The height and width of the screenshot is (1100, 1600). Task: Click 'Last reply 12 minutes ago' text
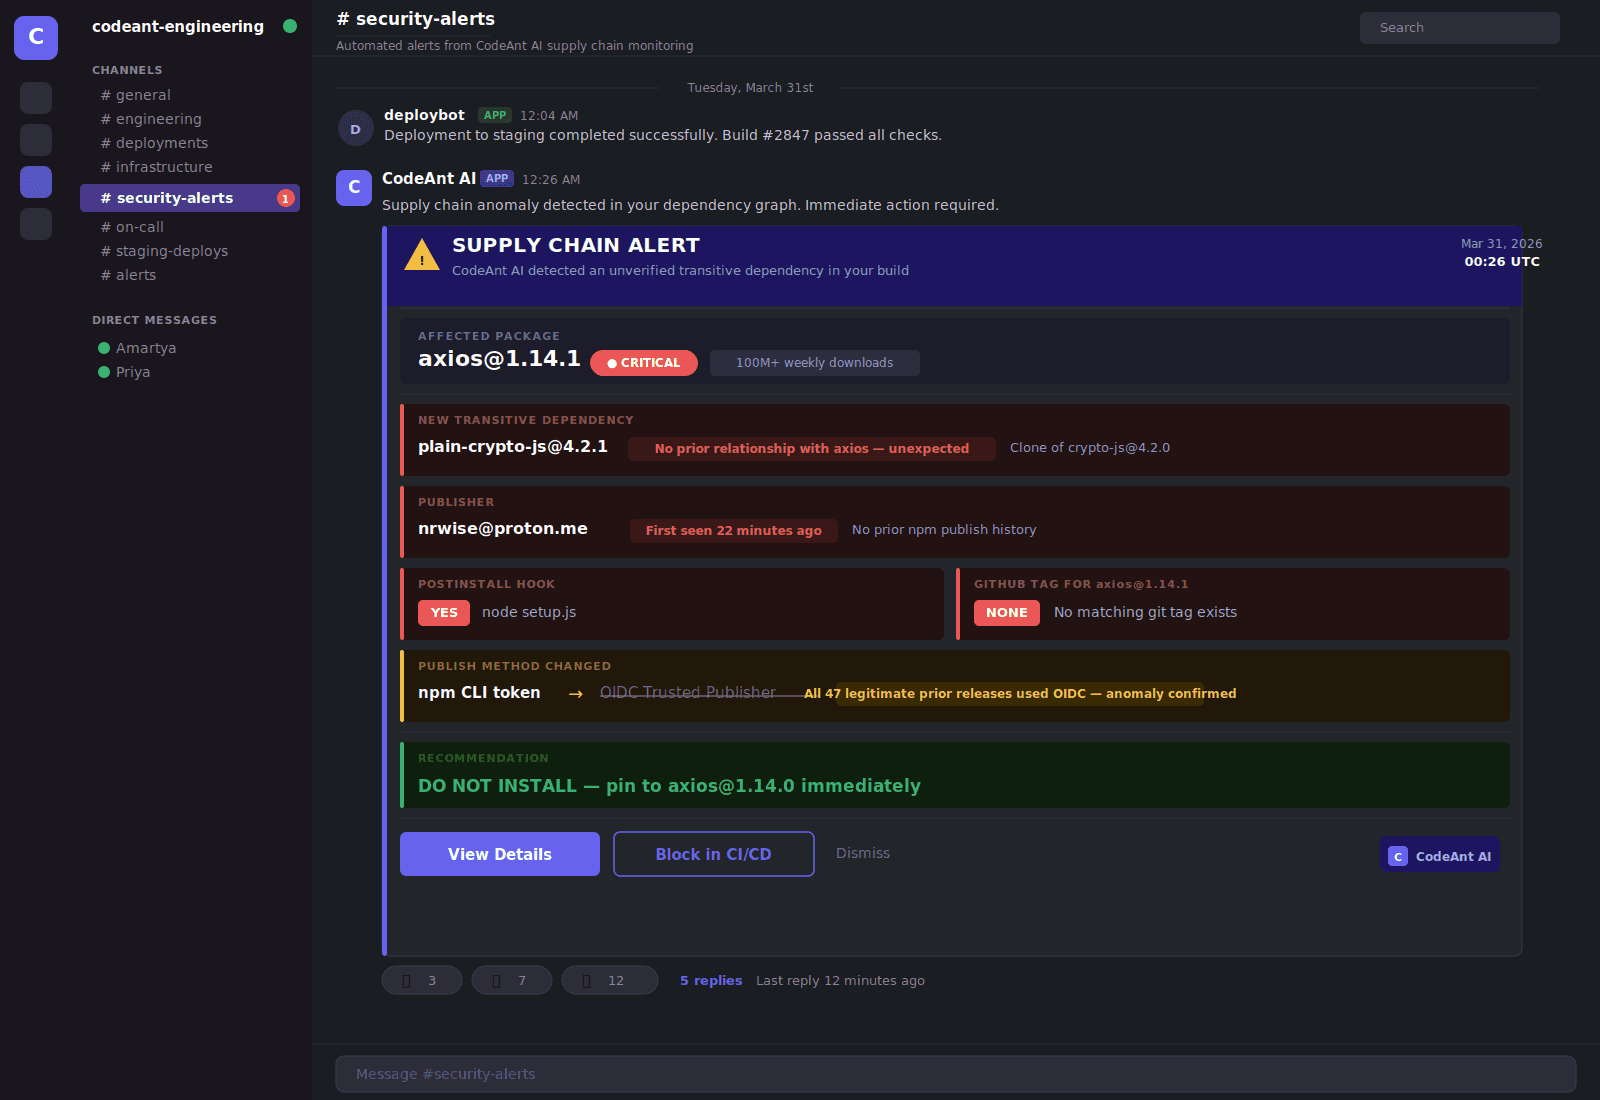click(x=840, y=981)
